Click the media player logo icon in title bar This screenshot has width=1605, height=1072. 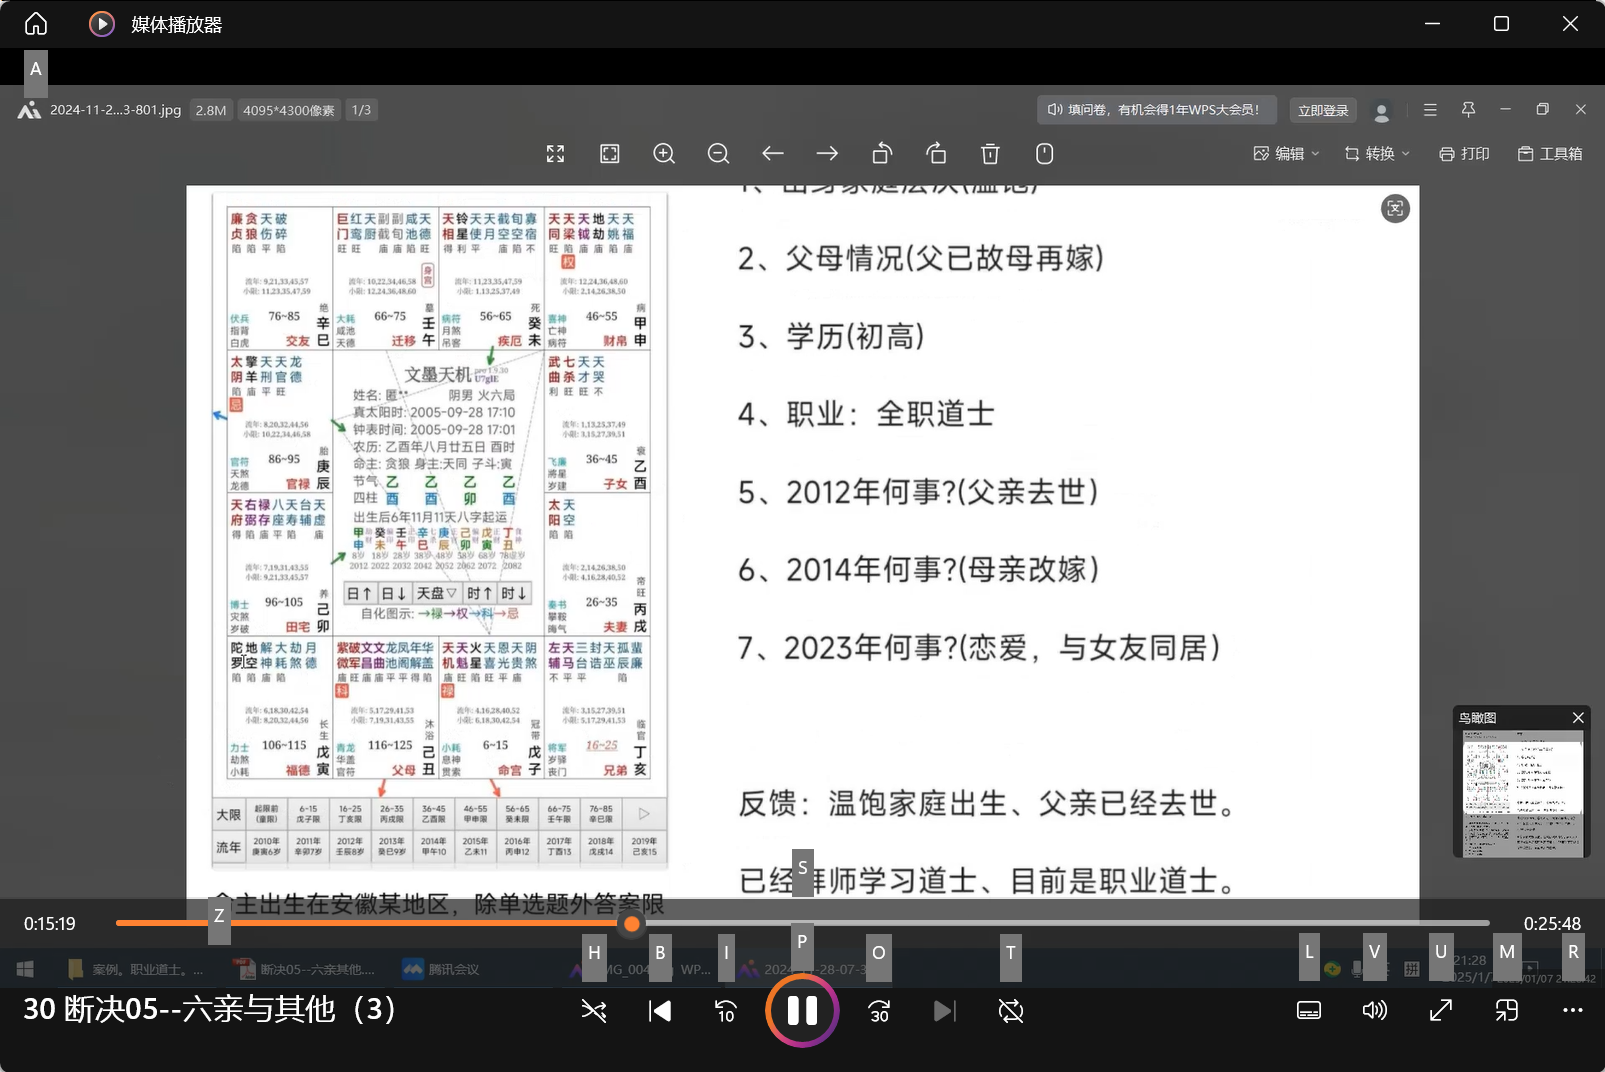click(x=102, y=23)
